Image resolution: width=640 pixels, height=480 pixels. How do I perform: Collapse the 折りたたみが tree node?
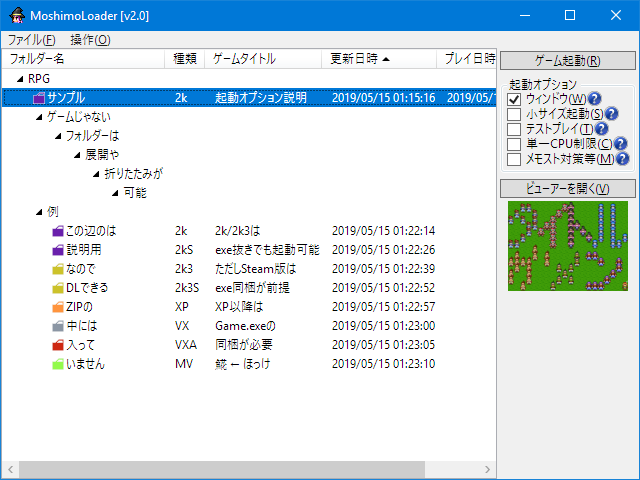[96, 174]
